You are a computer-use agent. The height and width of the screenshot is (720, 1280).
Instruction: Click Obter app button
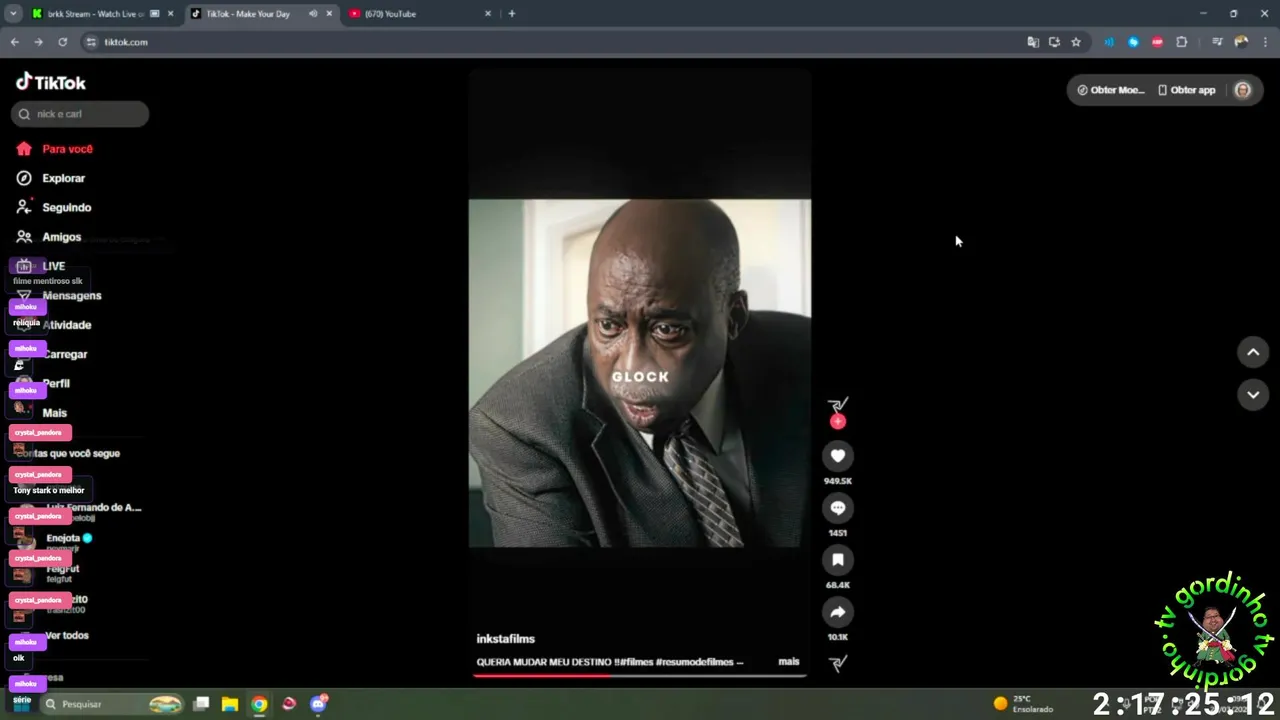pyautogui.click(x=1186, y=90)
